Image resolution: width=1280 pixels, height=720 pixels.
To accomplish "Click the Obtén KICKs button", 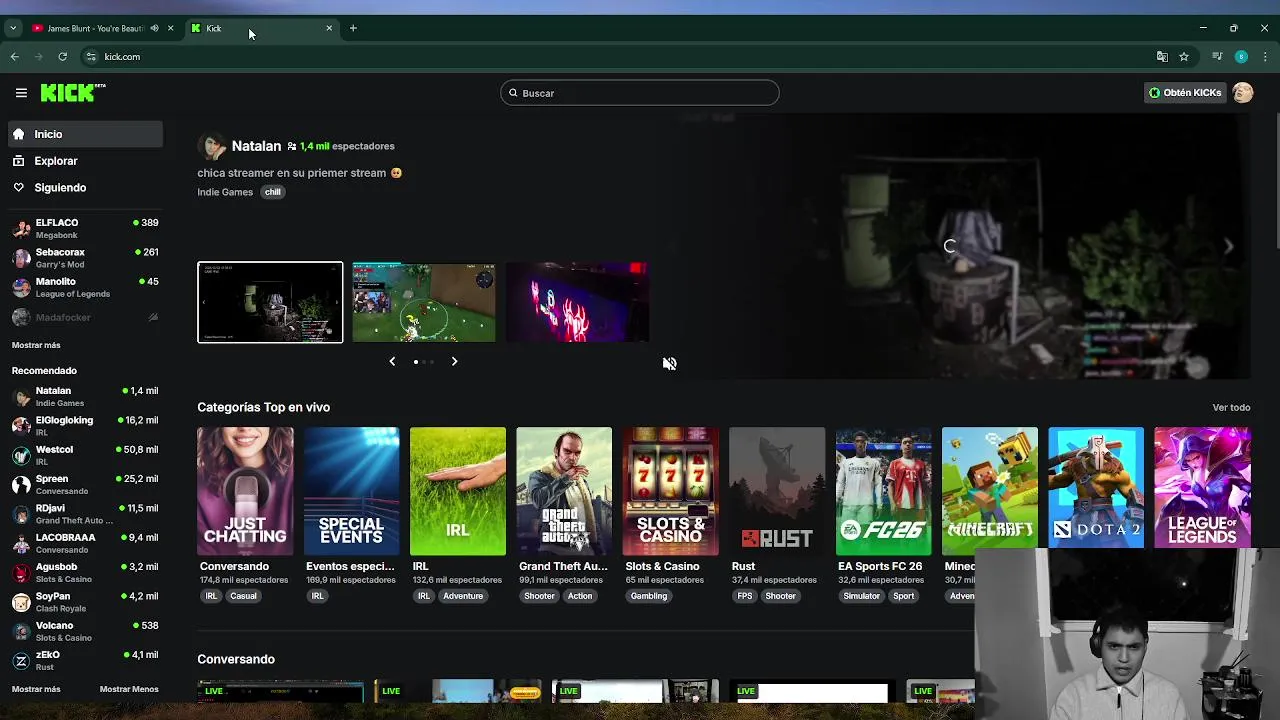I will click(x=1185, y=93).
